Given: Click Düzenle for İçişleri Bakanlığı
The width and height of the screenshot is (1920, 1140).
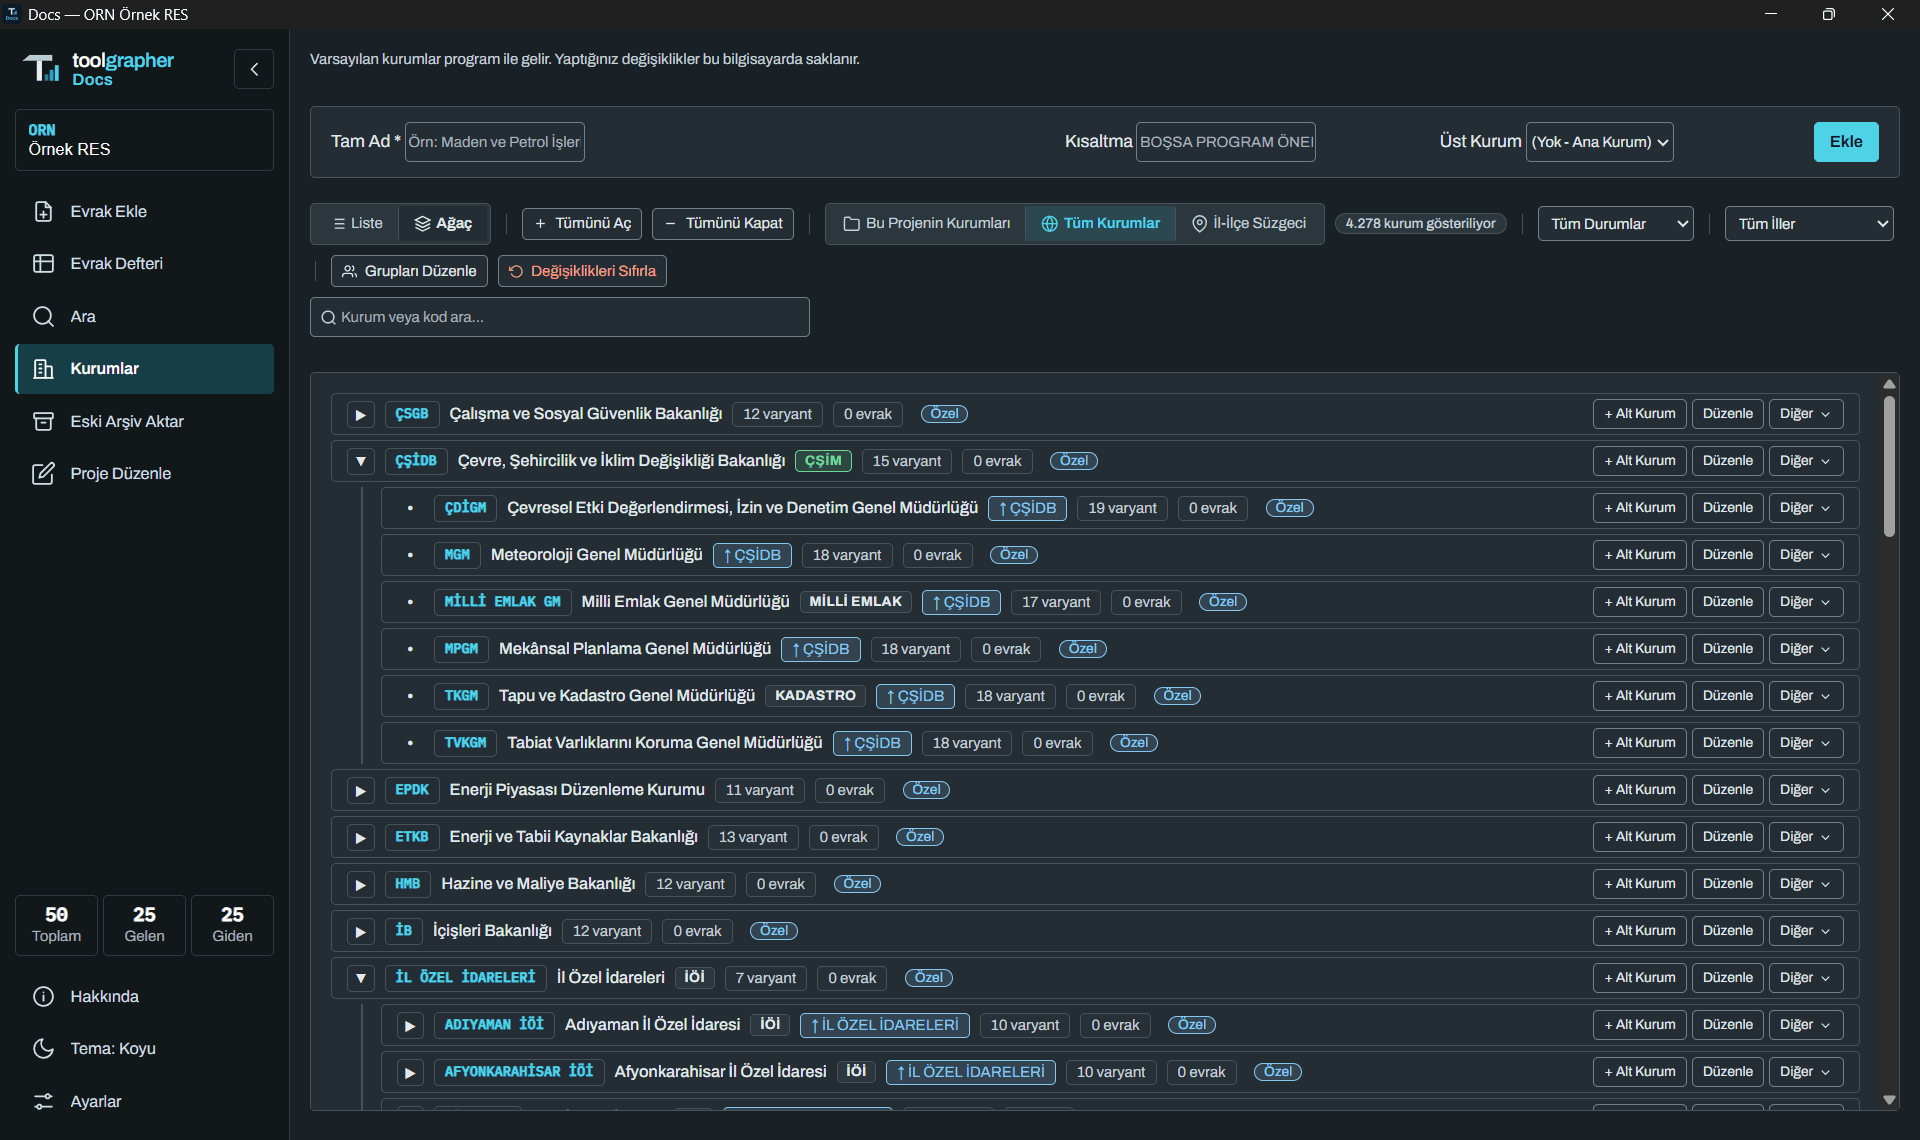Looking at the screenshot, I should coord(1727,931).
